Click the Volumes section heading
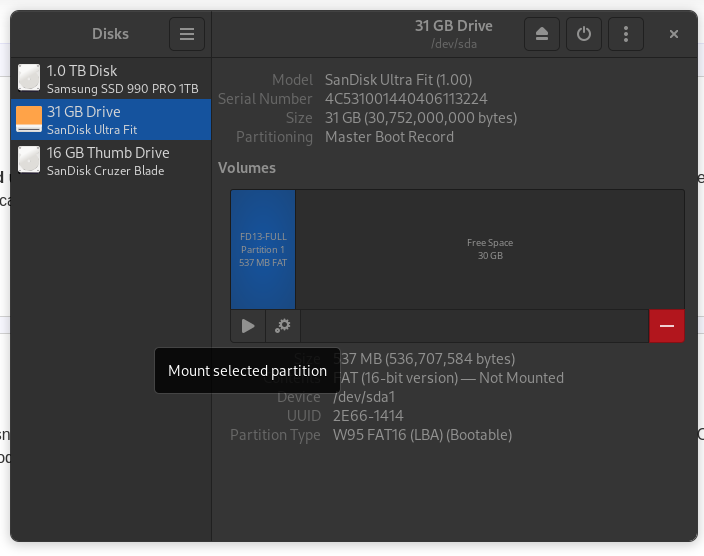The width and height of the screenshot is (704, 556). point(247,168)
